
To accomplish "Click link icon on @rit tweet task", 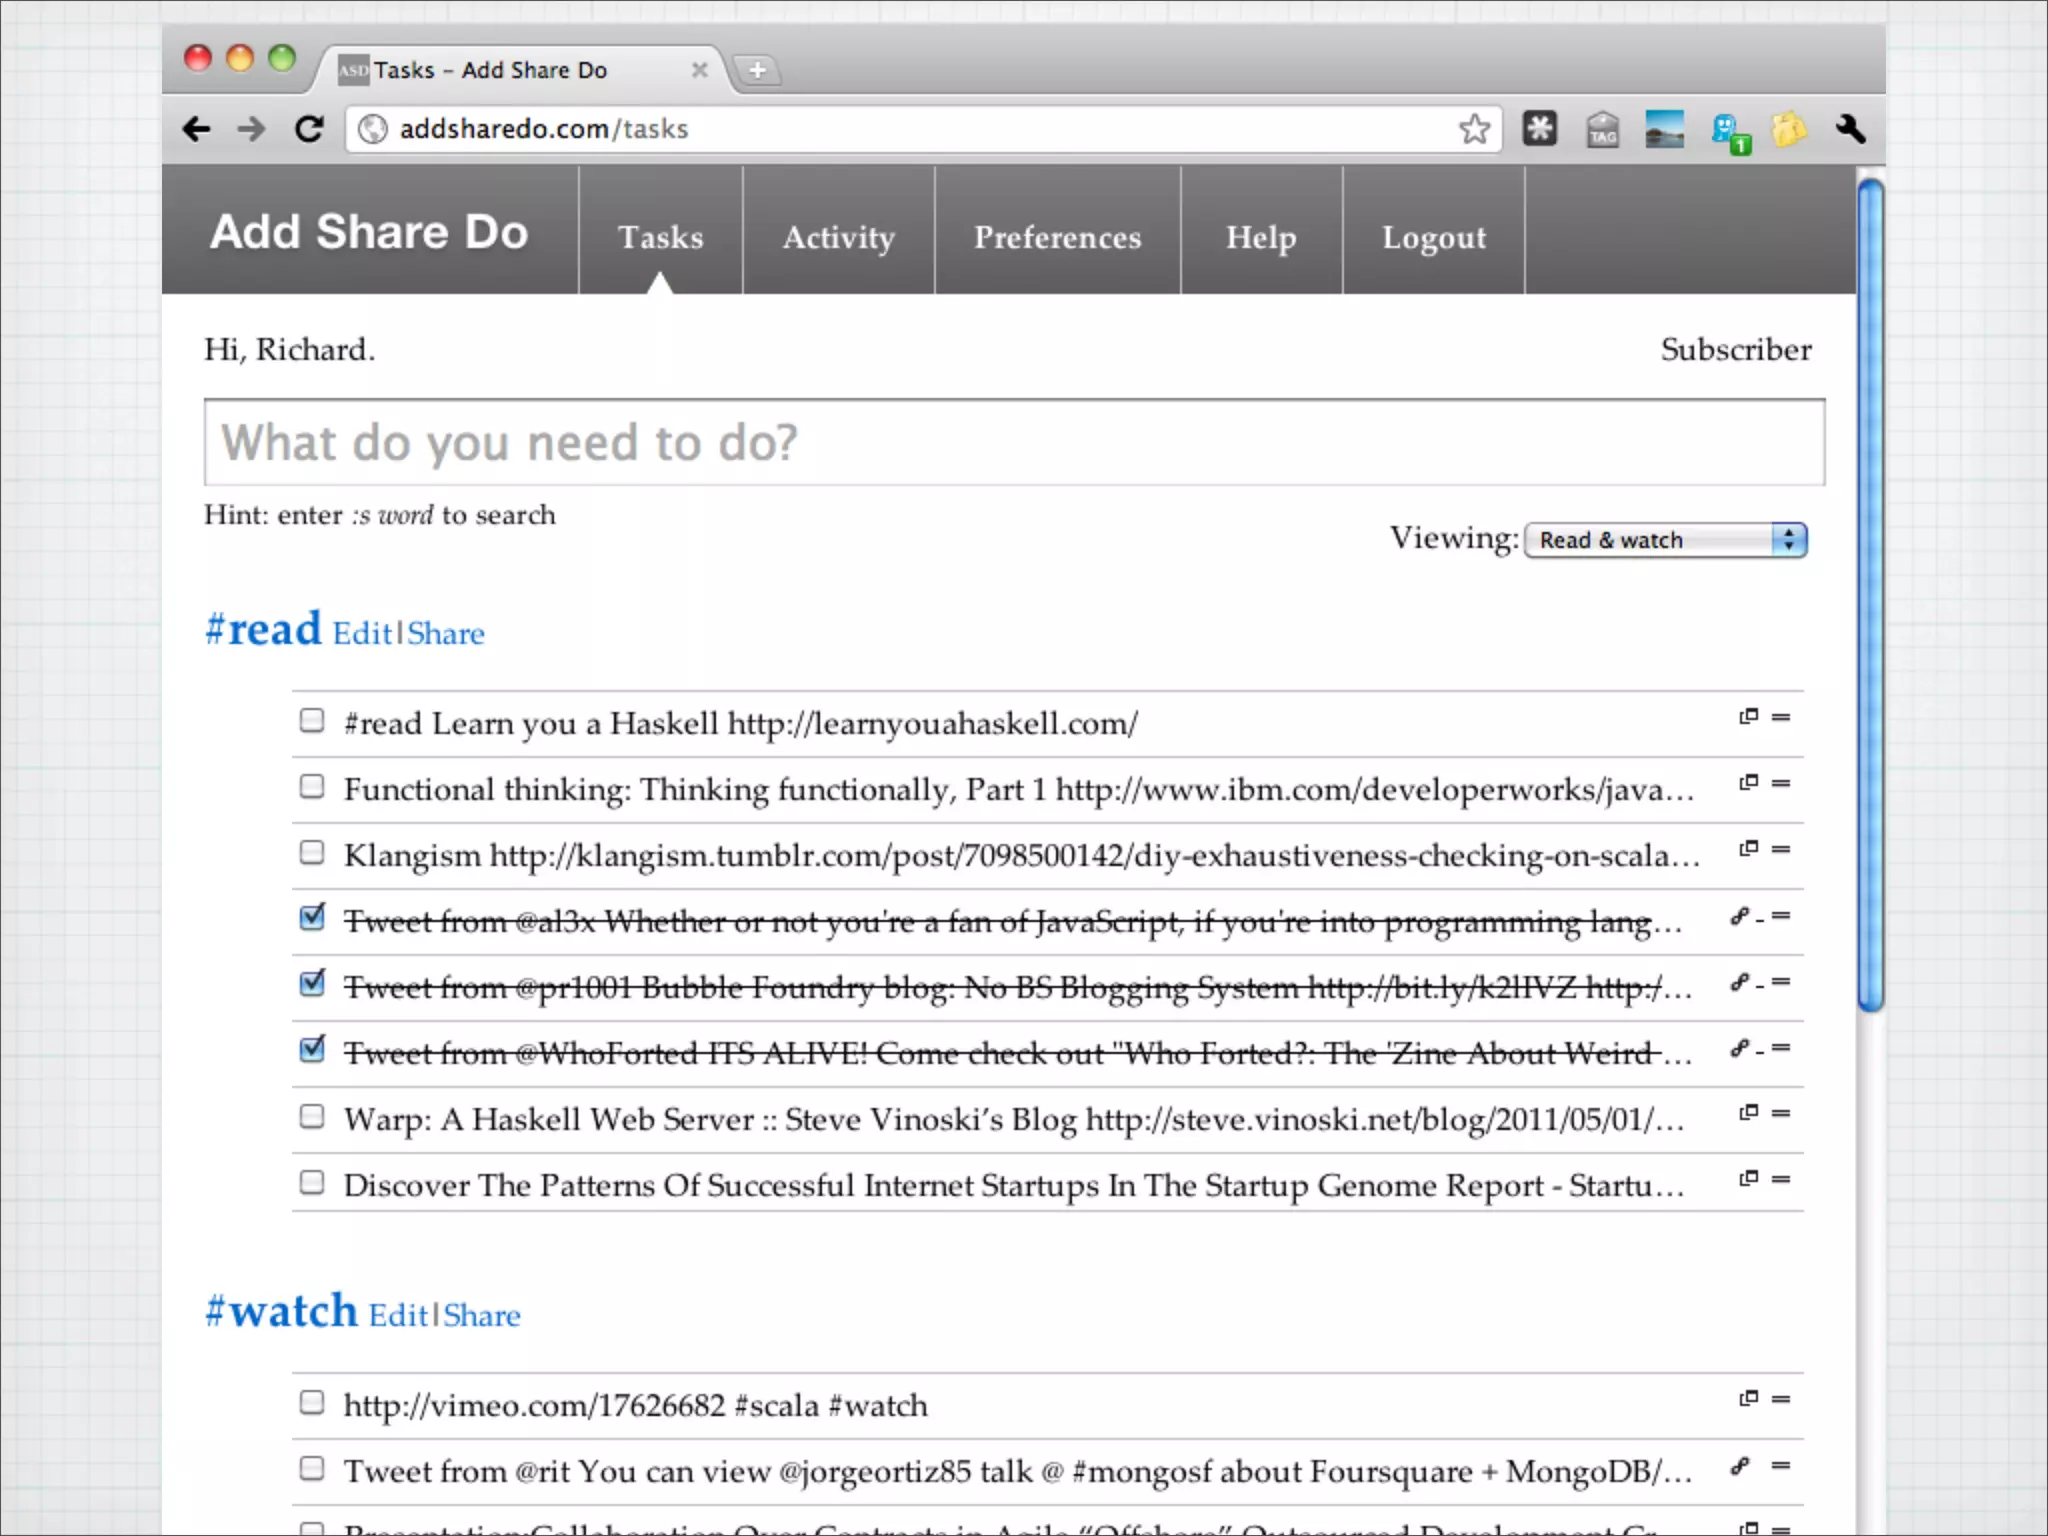I will coord(1740,1465).
